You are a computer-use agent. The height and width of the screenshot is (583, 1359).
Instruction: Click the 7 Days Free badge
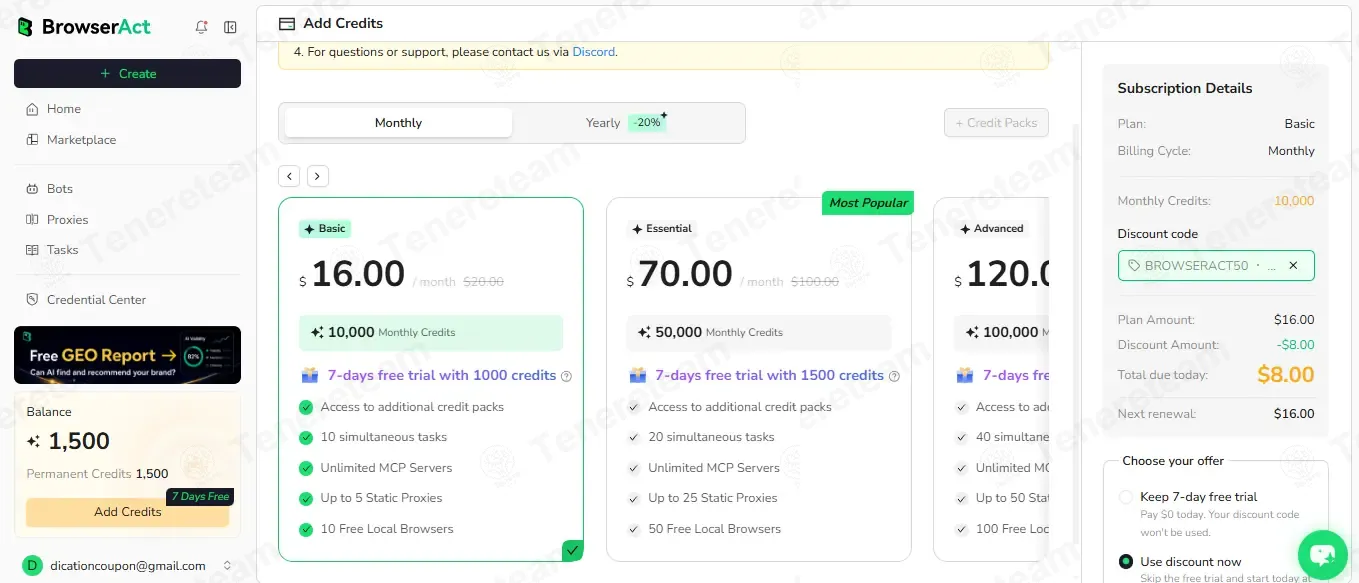[200, 497]
